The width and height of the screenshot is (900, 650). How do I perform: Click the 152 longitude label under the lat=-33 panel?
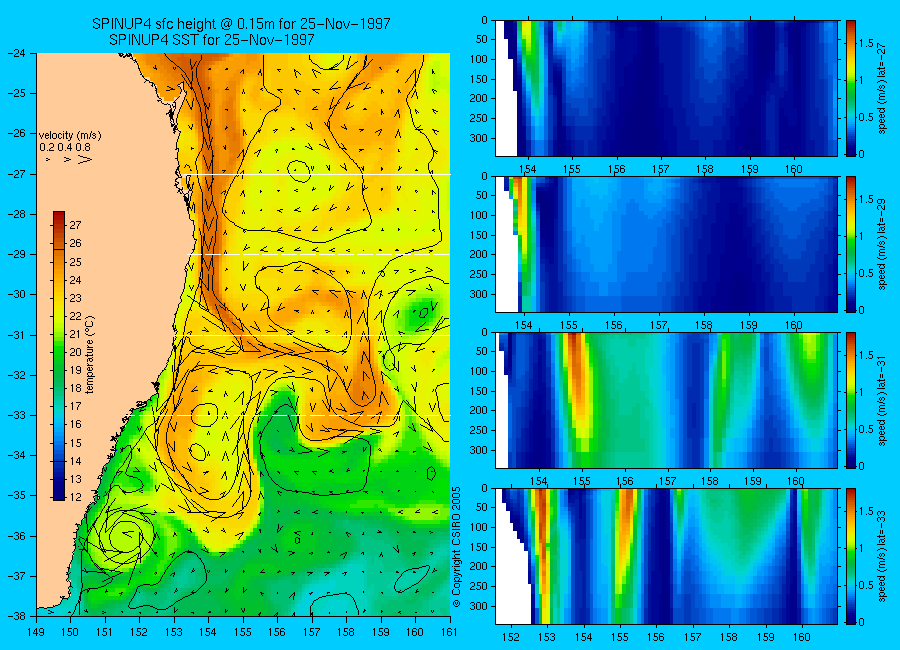click(510, 637)
